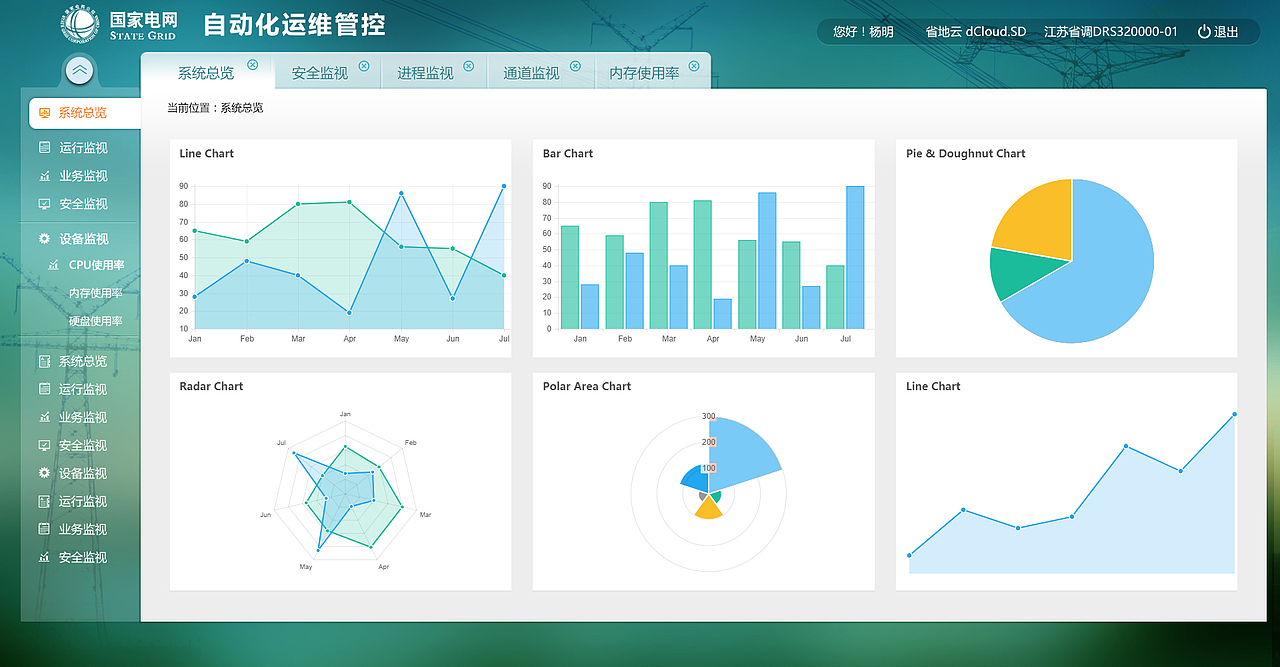Click the 退出 logout link

tap(1226, 32)
